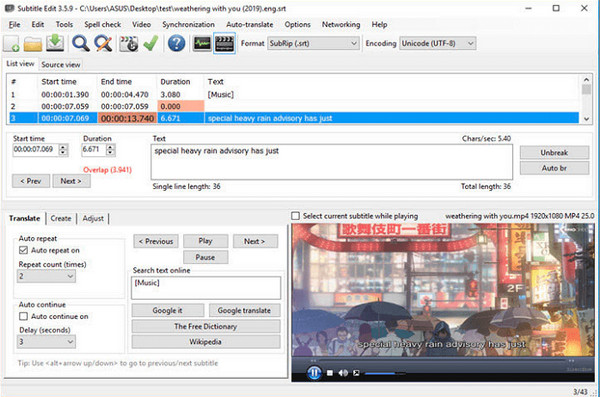This screenshot has width=600, height=397.
Task: Open the Repeat count dropdown
Action: (x=46, y=276)
